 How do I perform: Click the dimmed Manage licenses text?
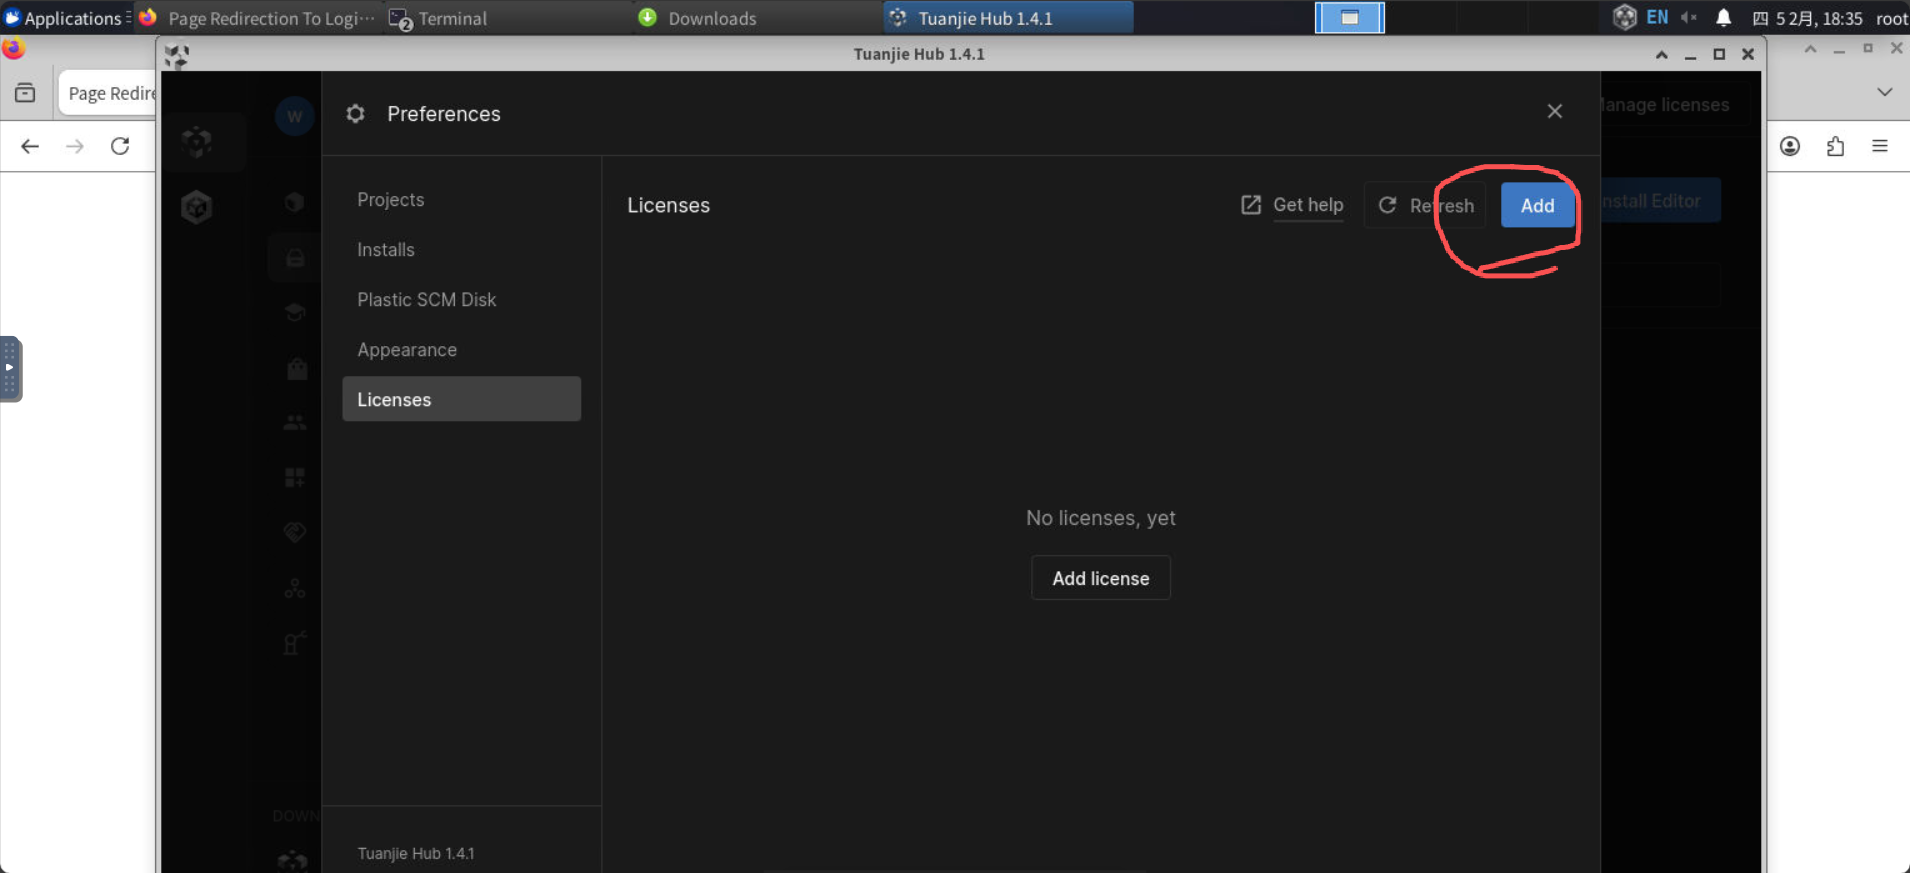(1665, 105)
